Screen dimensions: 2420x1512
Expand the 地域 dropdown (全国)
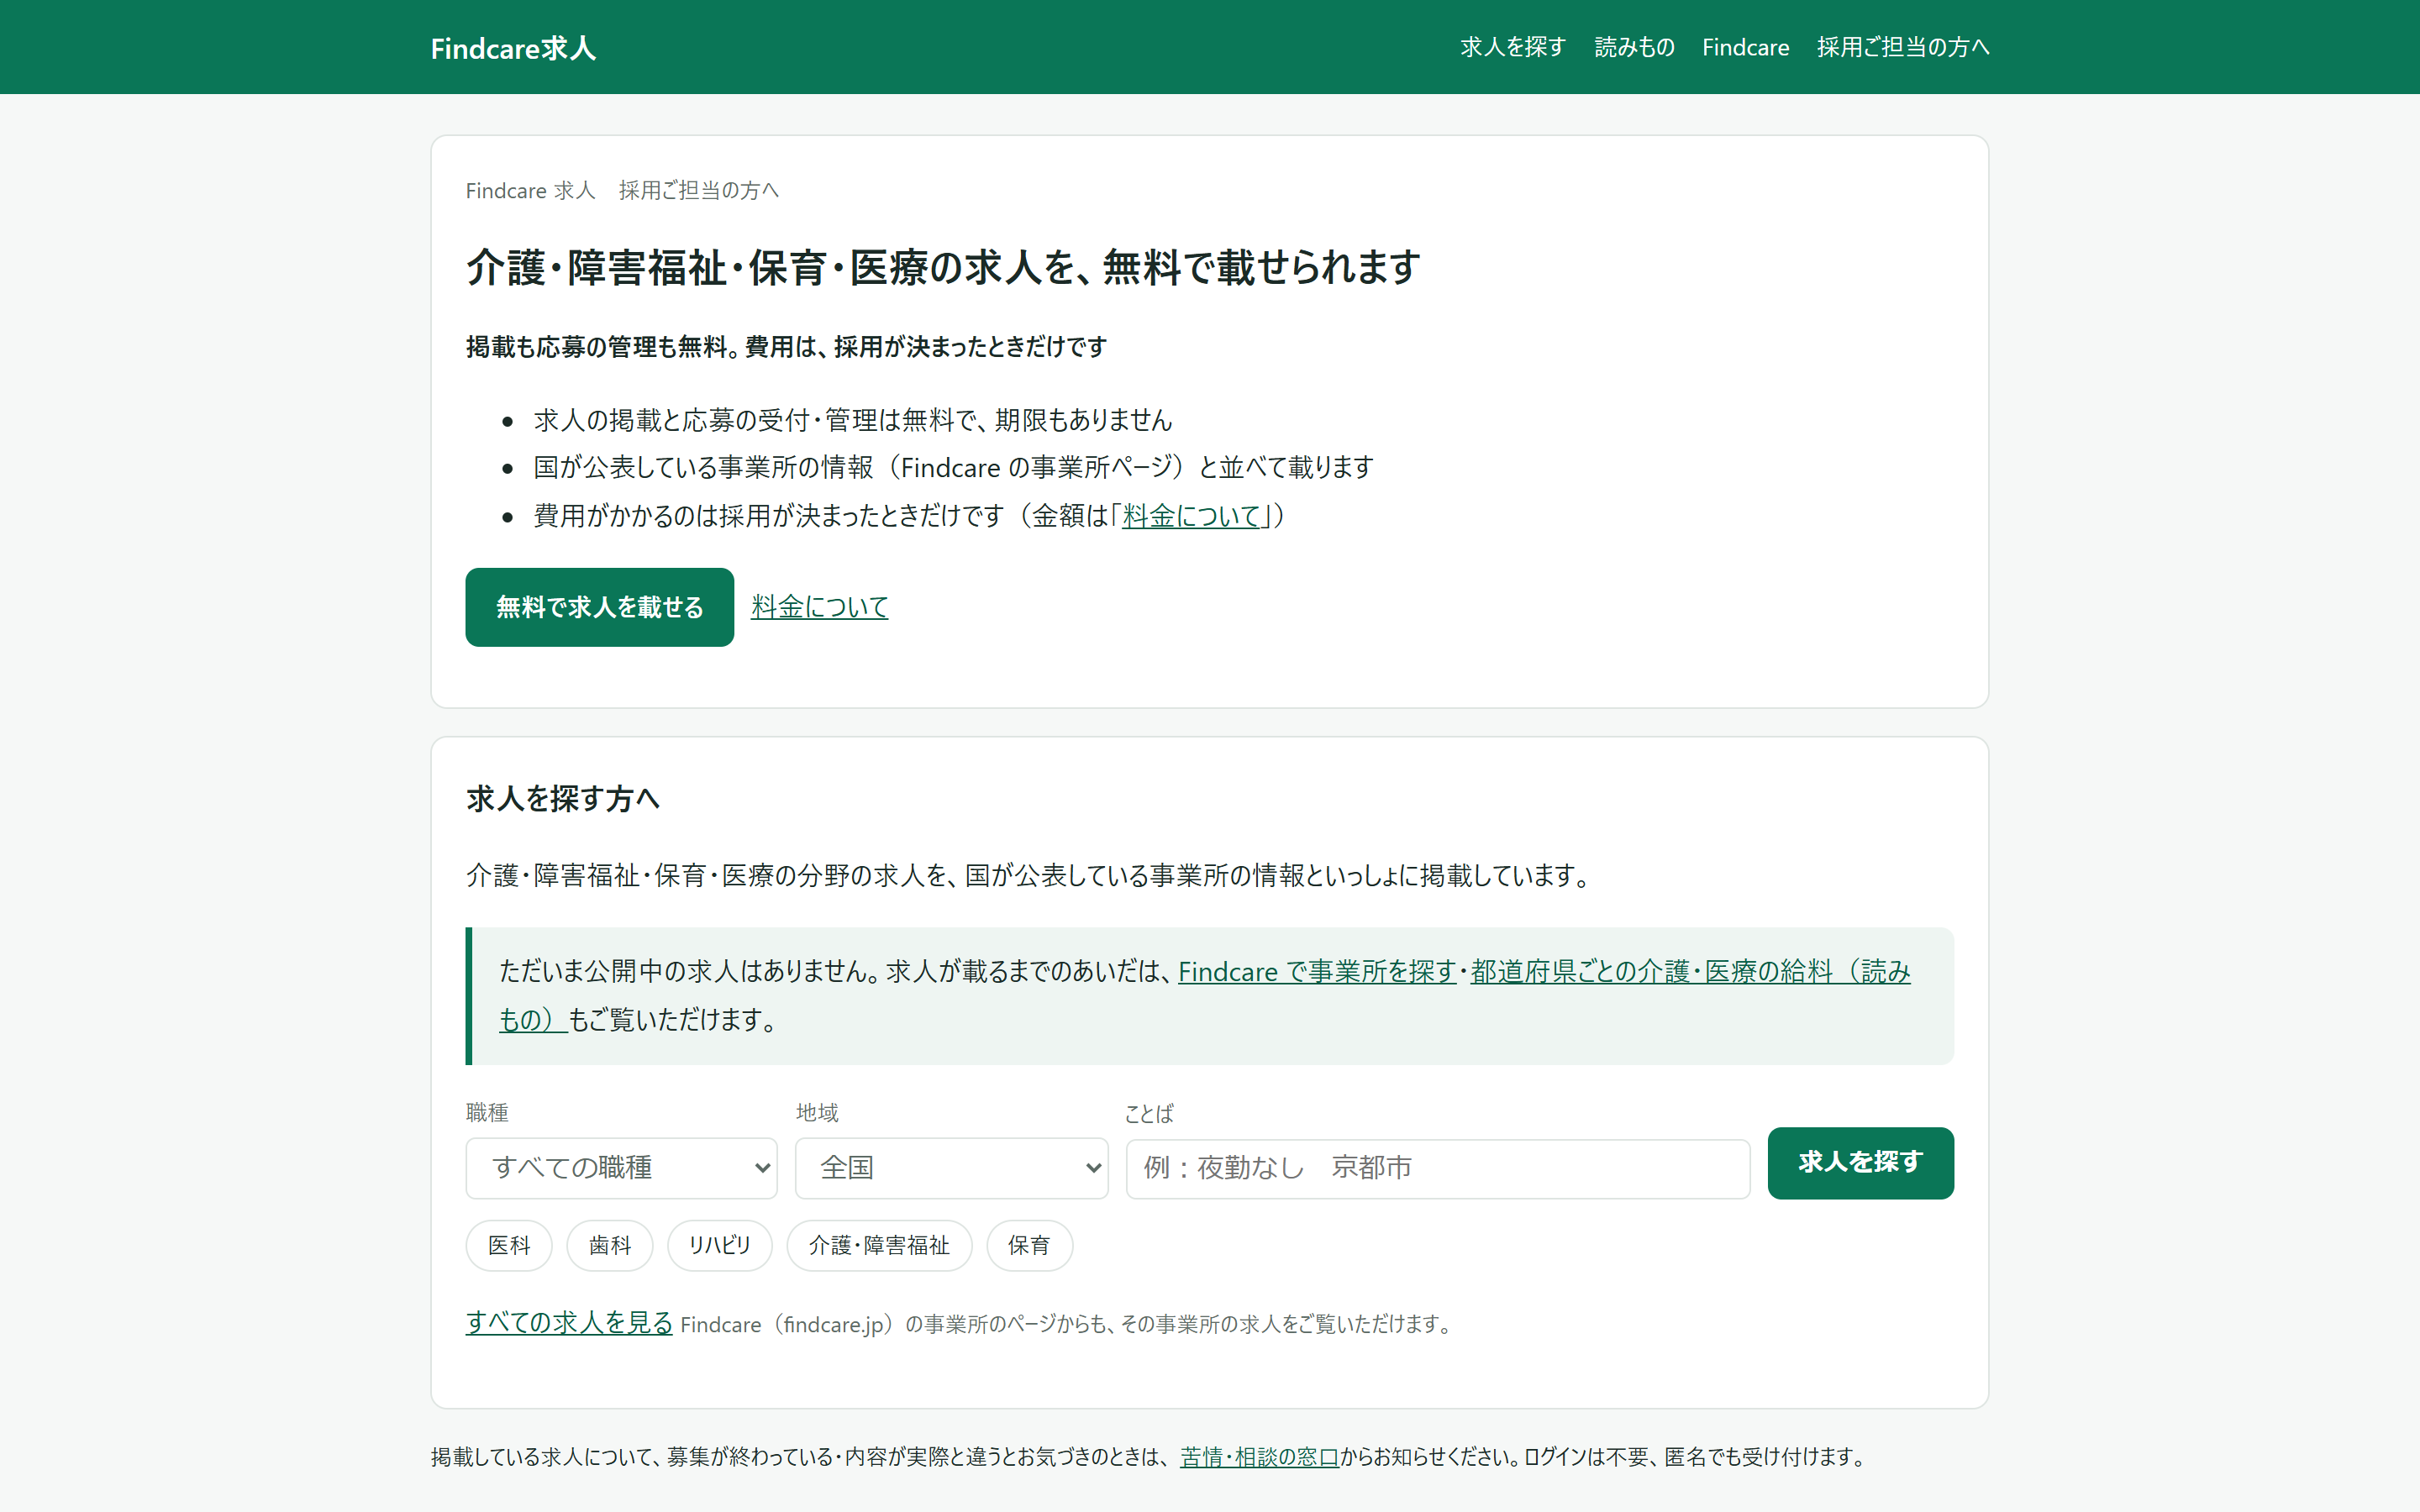tap(951, 1168)
